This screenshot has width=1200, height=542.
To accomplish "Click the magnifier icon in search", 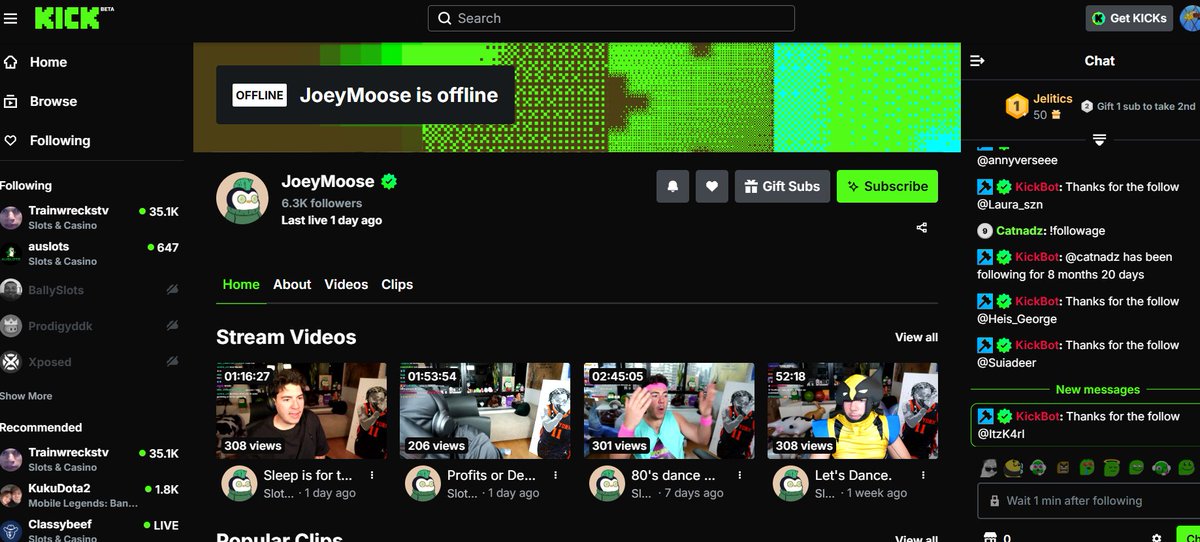I will point(445,18).
